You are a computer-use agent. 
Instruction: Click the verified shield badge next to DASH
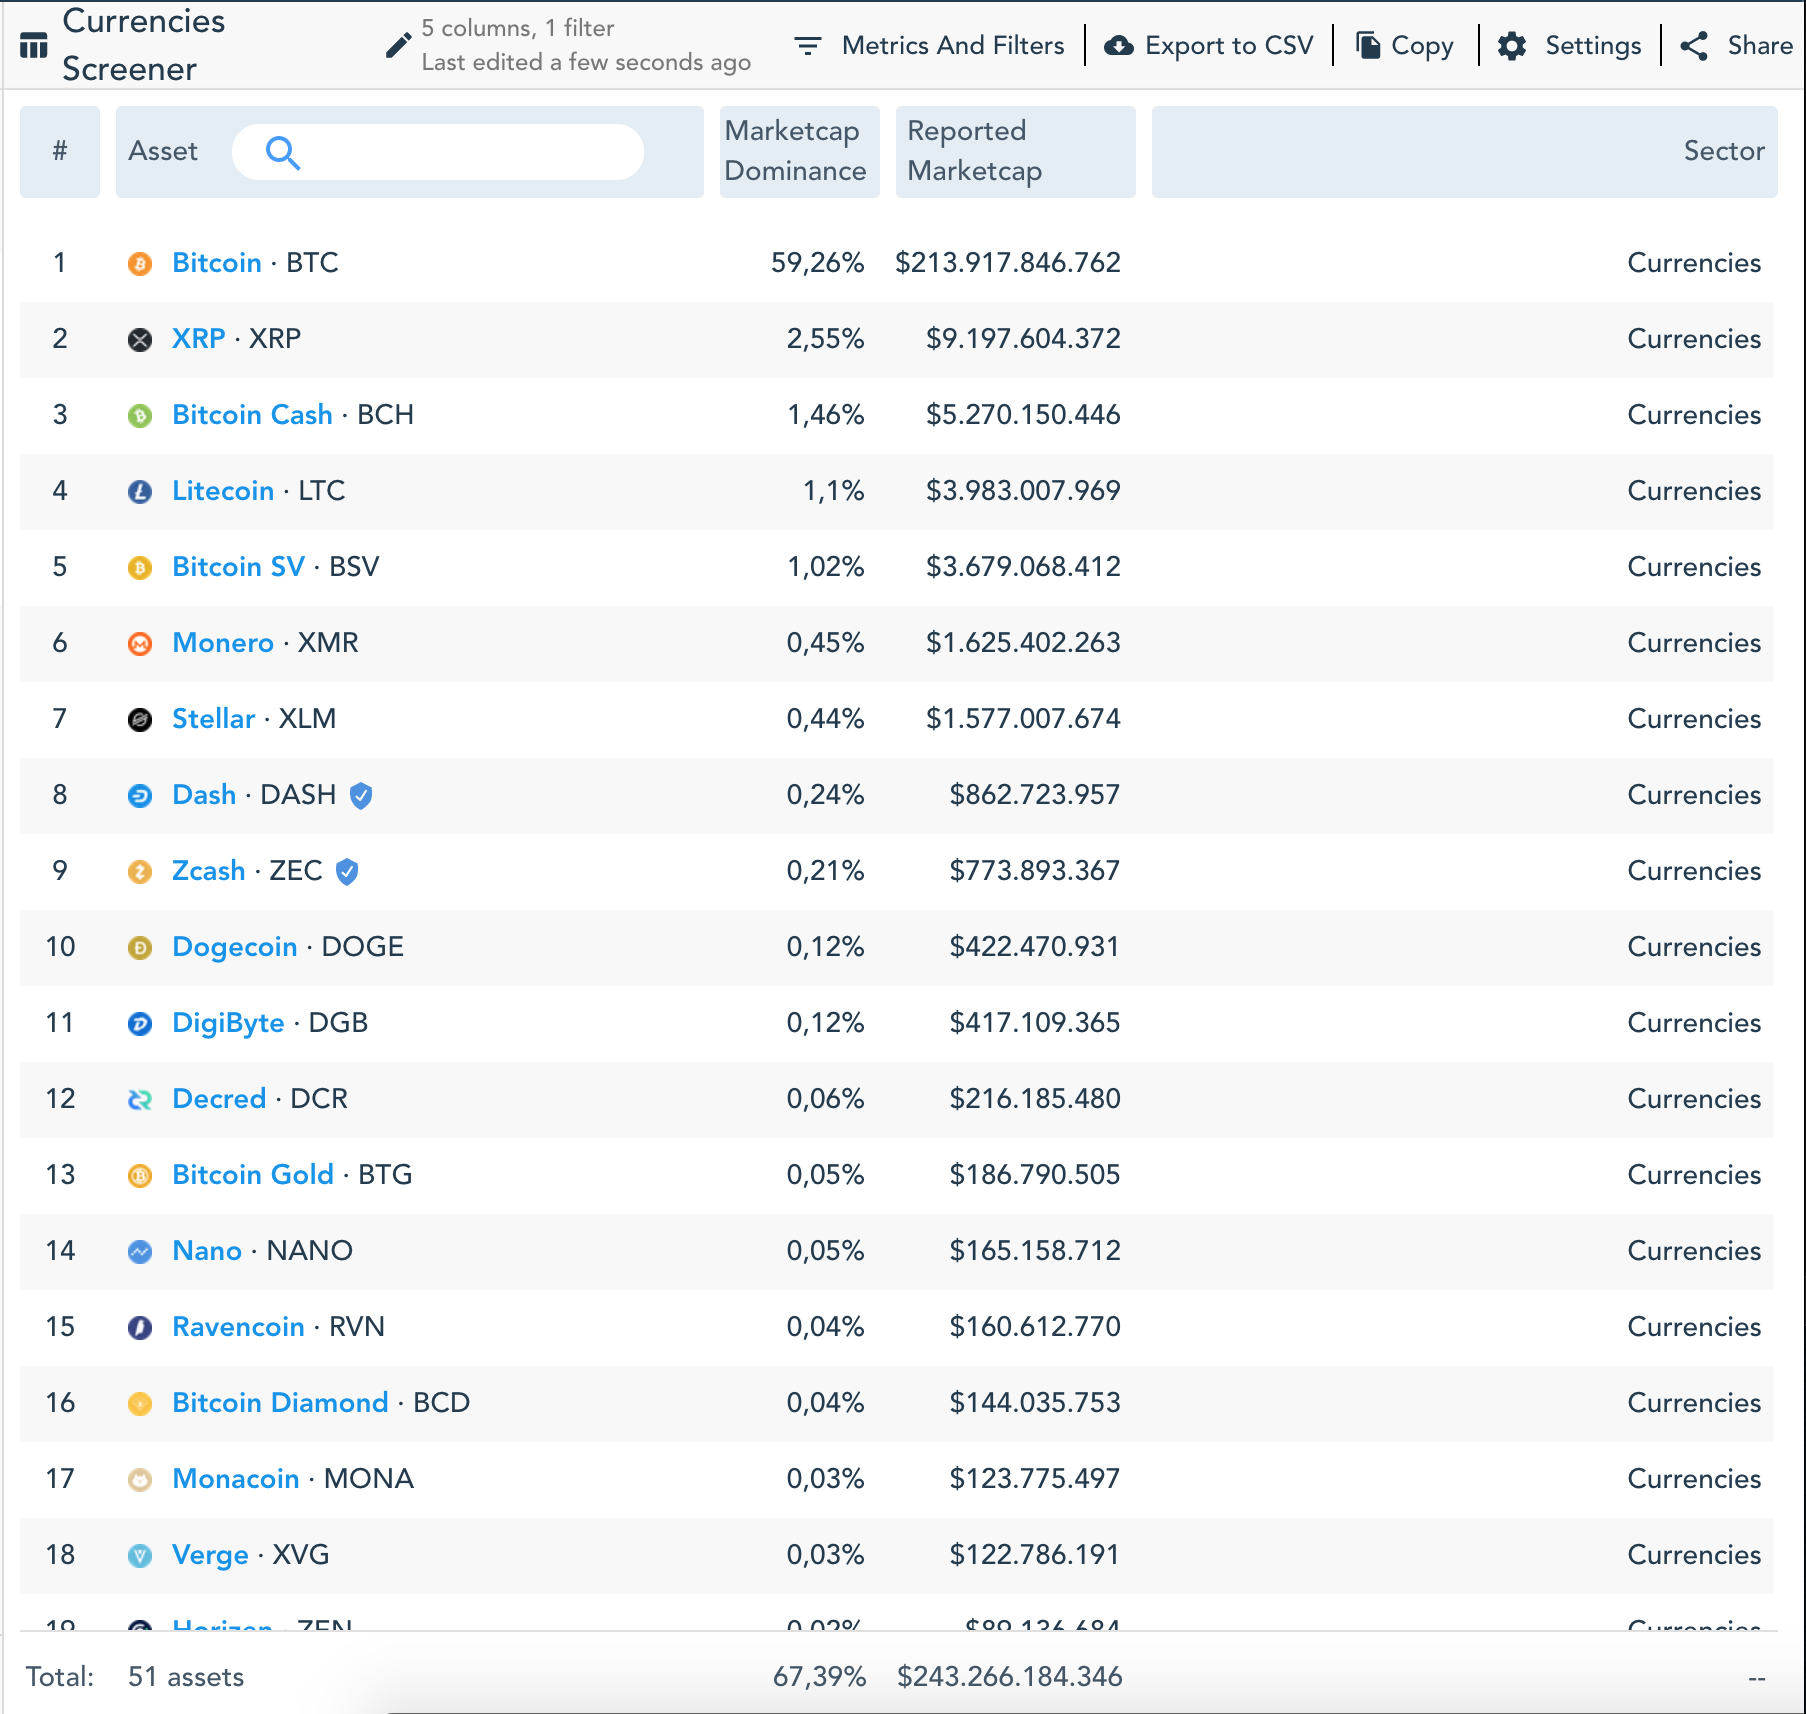tap(361, 795)
